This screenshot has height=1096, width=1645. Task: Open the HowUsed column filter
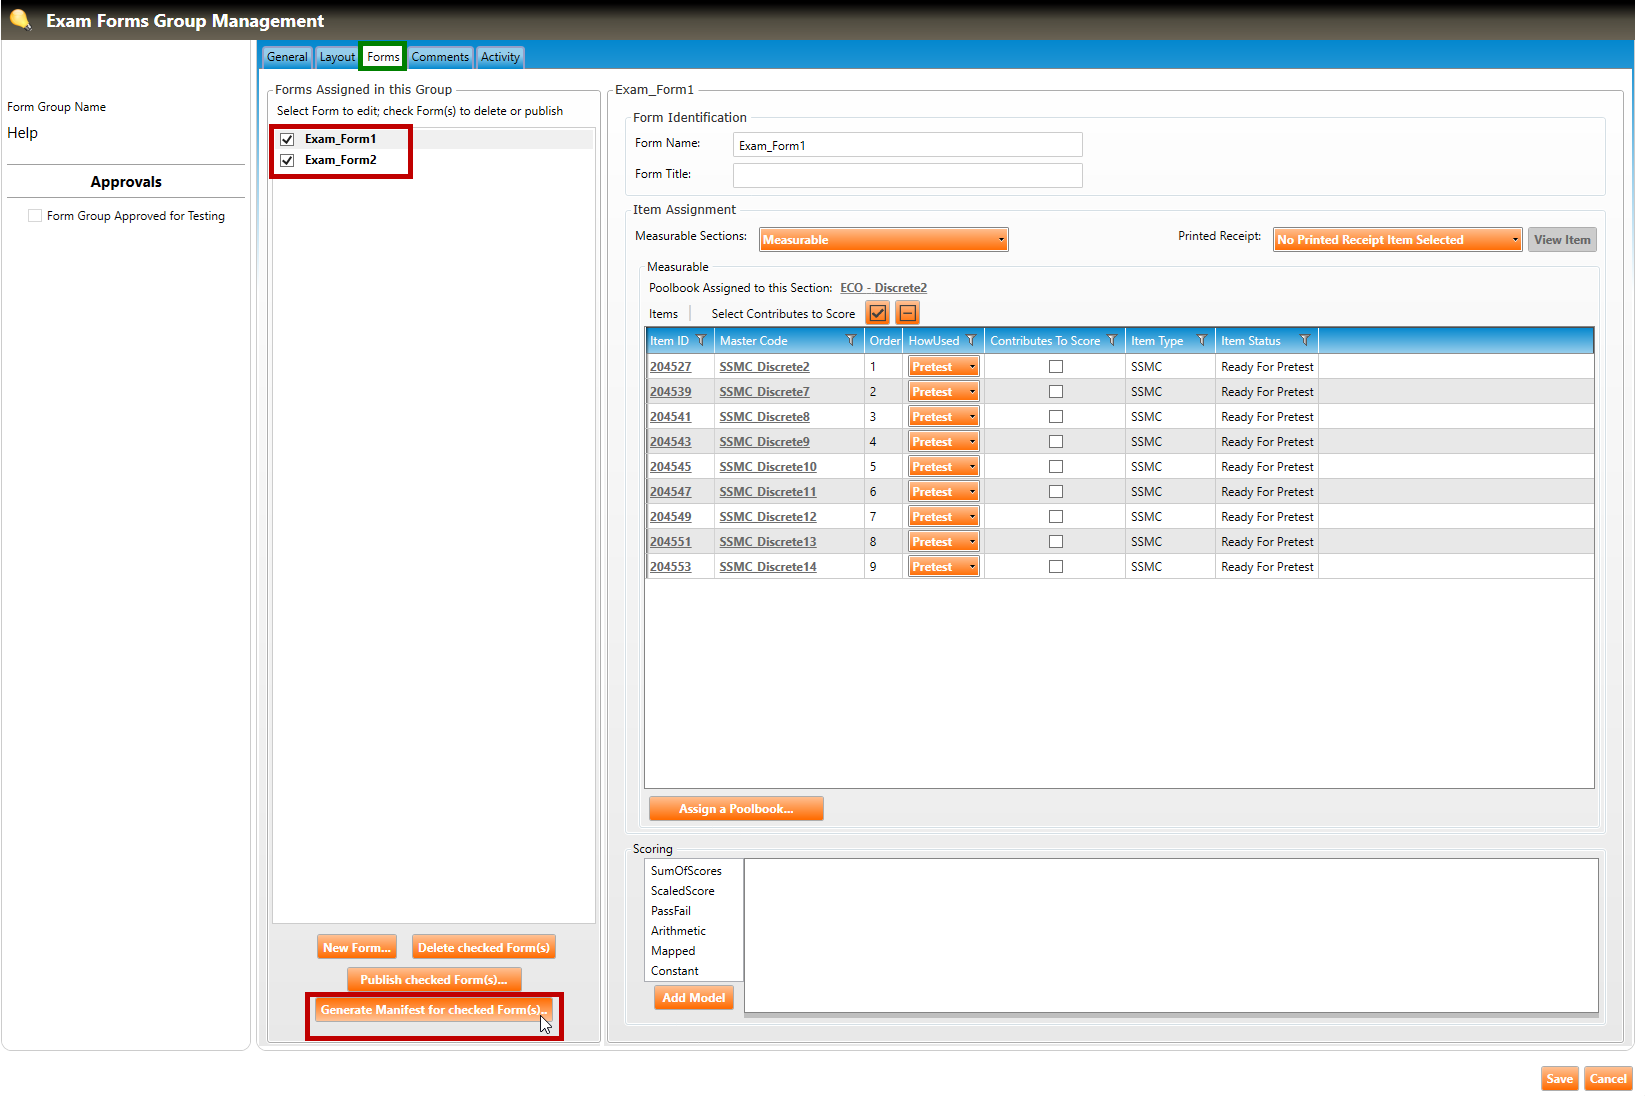(x=971, y=341)
